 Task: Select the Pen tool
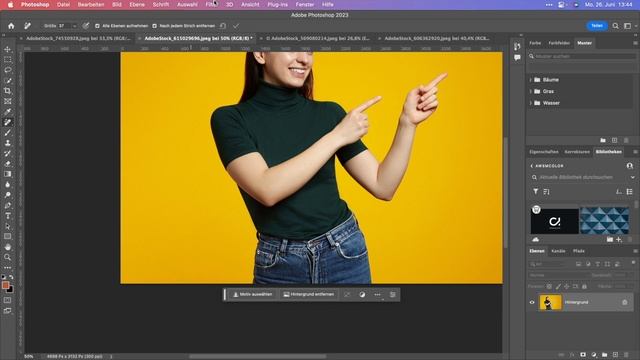[8, 205]
